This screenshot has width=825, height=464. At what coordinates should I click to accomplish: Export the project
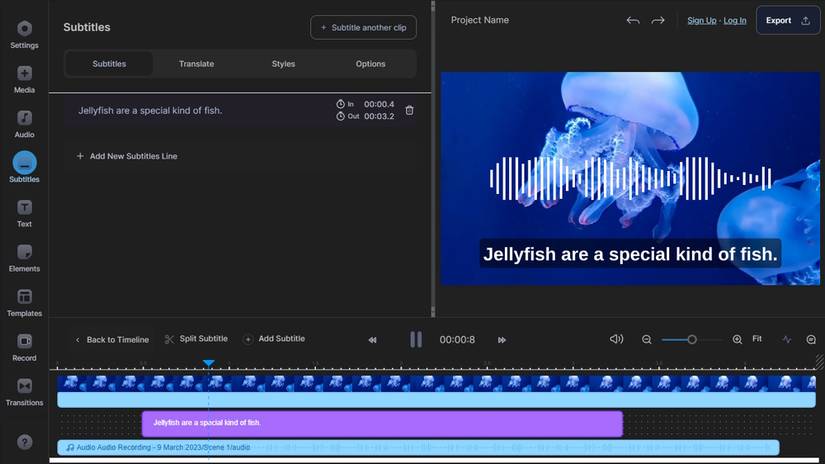(x=788, y=21)
